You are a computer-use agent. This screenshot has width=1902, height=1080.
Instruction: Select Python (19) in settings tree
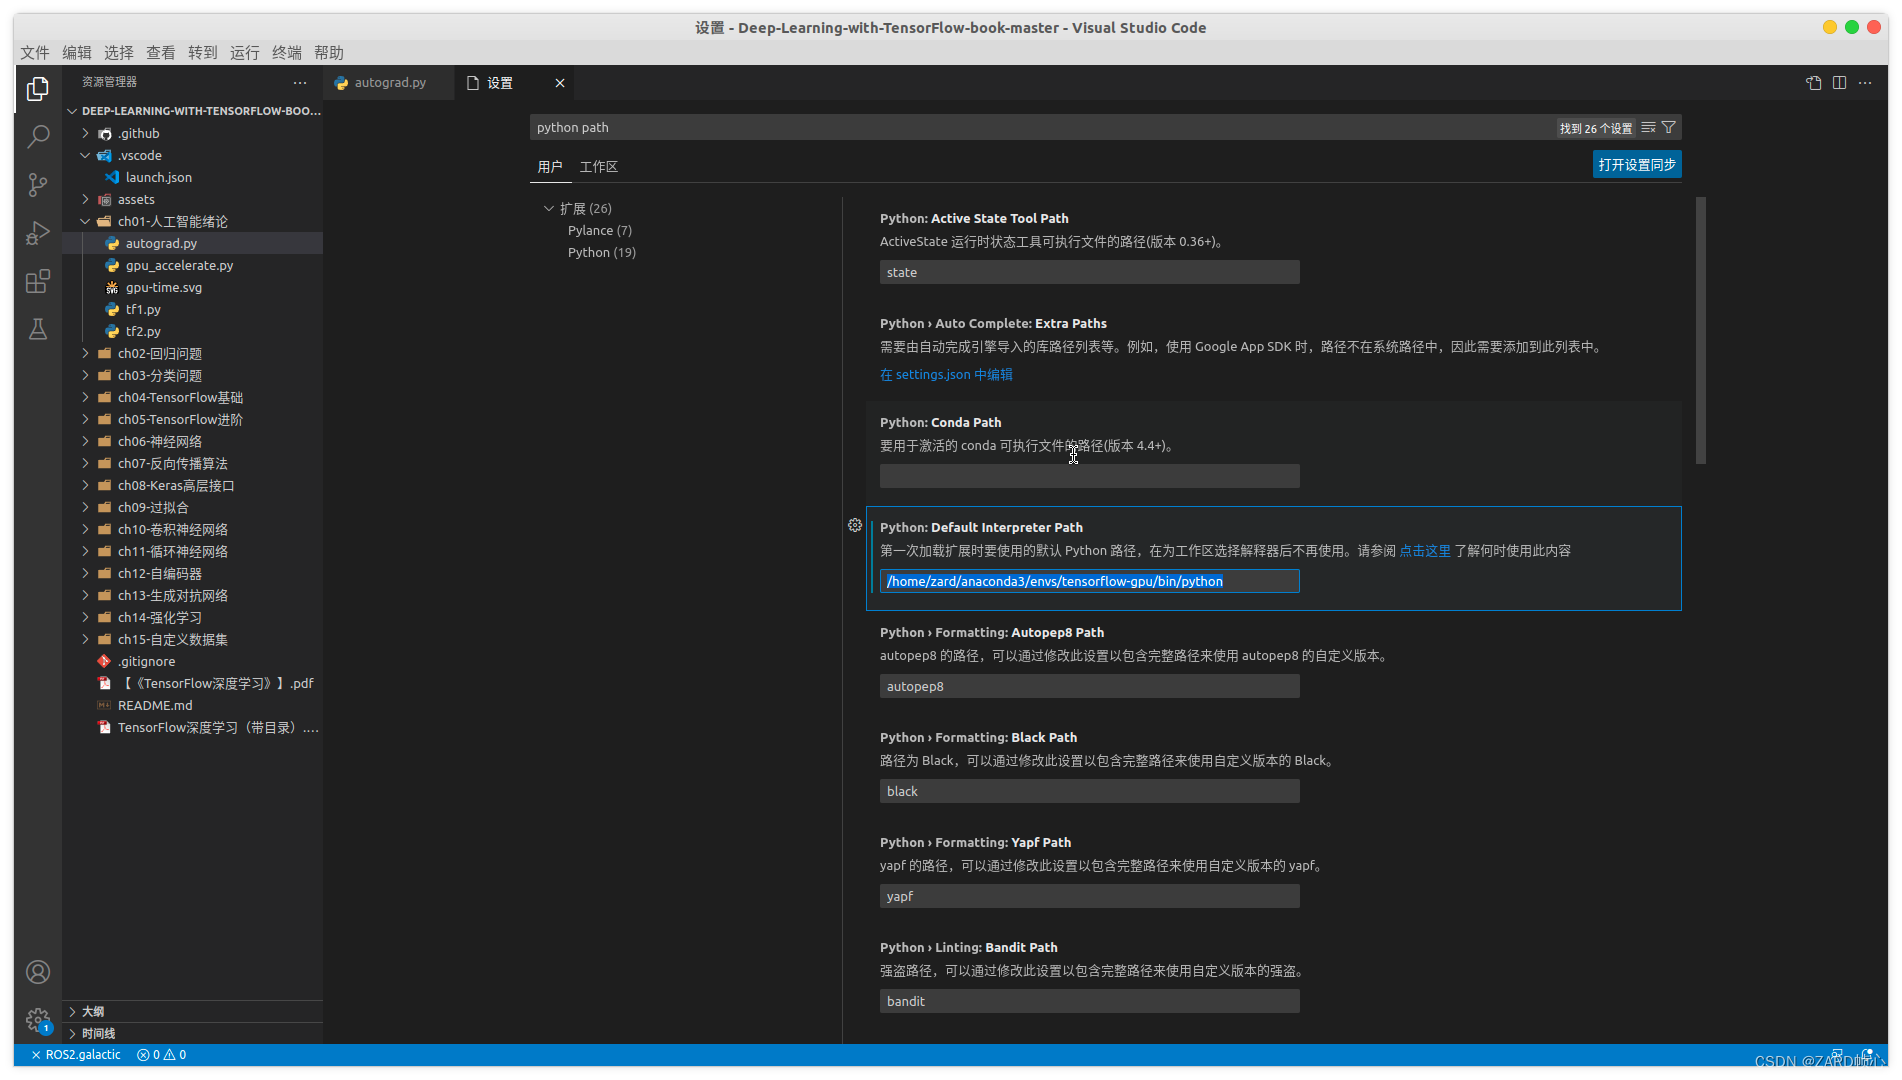pos(602,252)
